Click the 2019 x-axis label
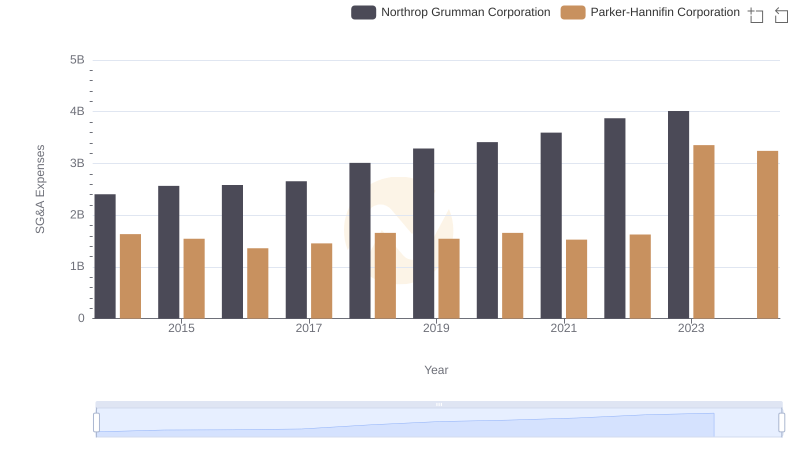Image resolution: width=800 pixels, height=461 pixels. 436,328
